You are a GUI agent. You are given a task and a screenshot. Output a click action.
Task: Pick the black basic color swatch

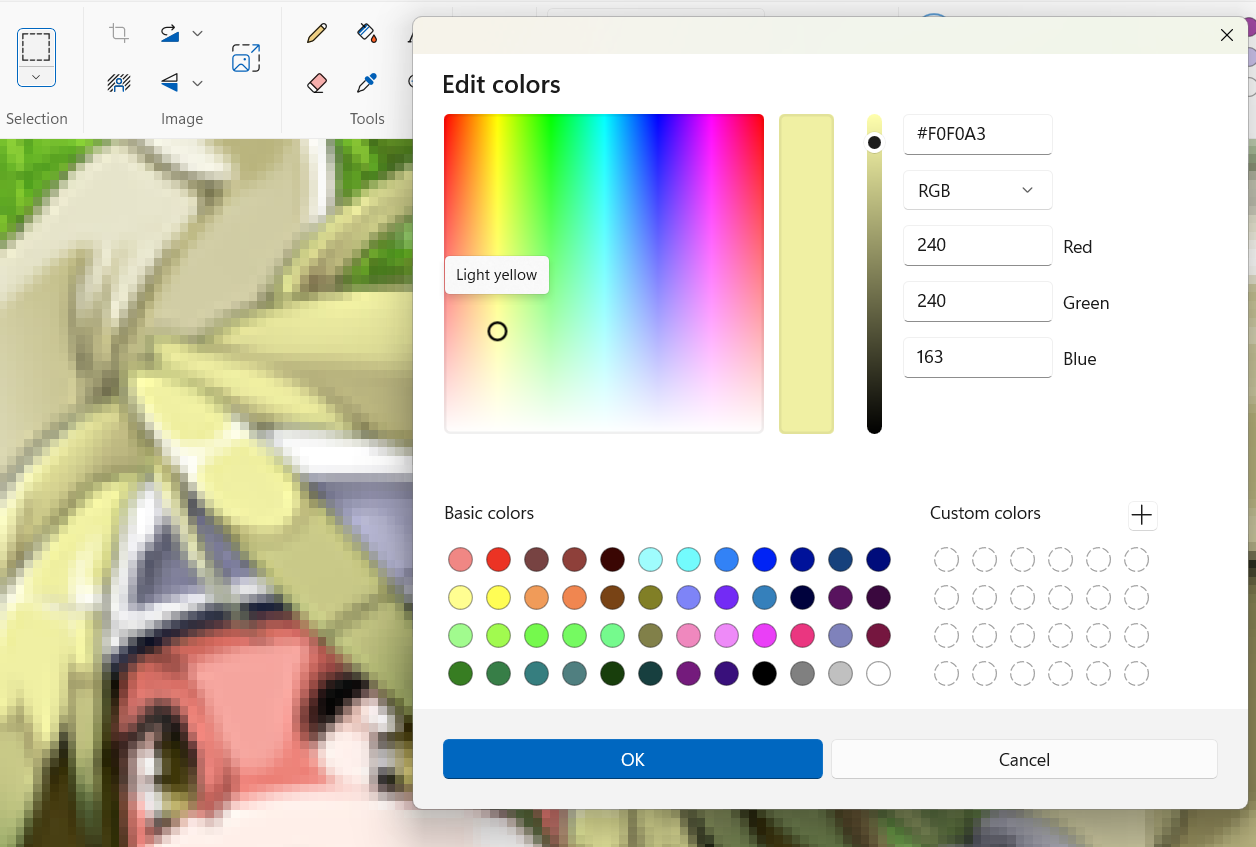764,674
